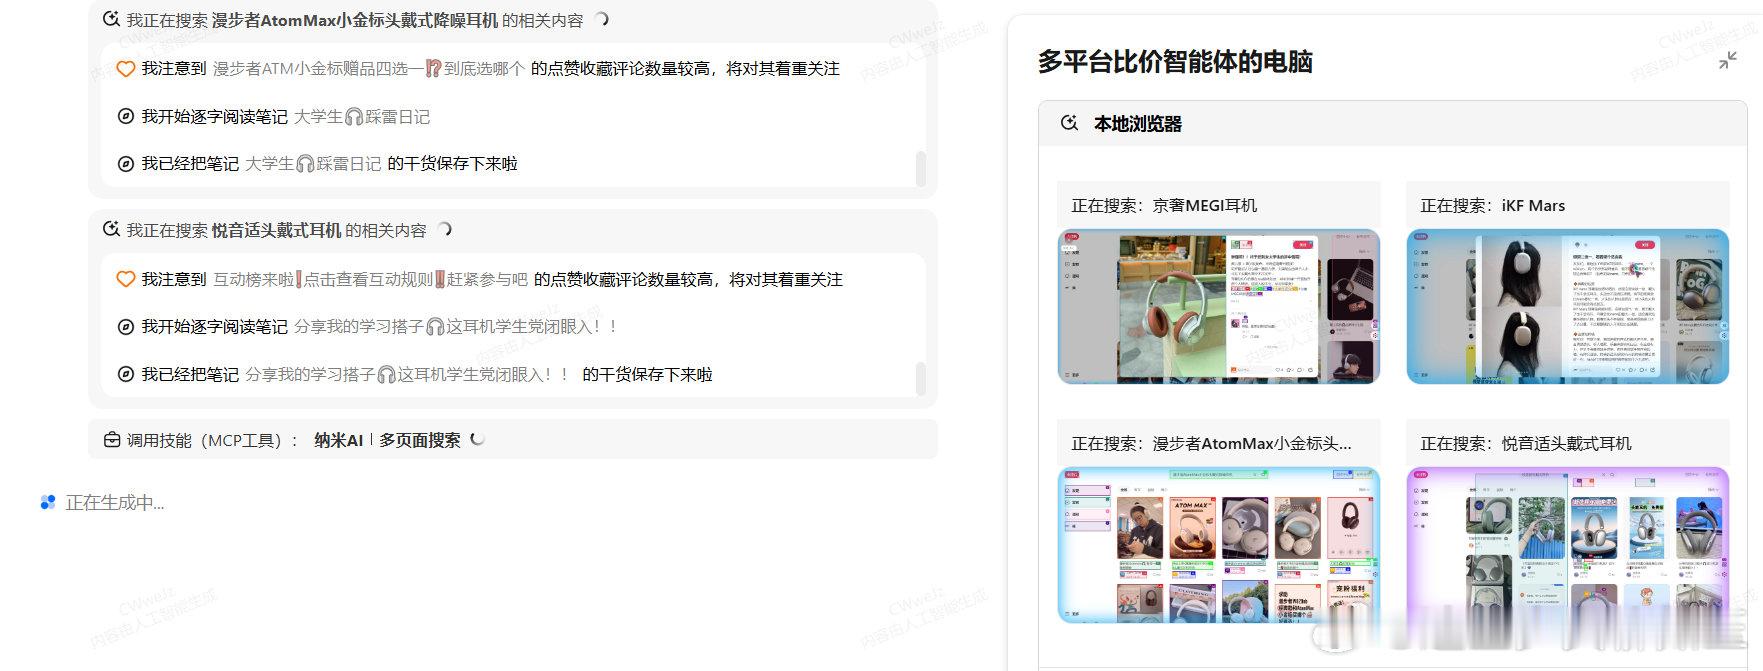Click label 正在搜索：京奢MEGI耳机
The height and width of the screenshot is (671, 1763).
tap(1164, 206)
